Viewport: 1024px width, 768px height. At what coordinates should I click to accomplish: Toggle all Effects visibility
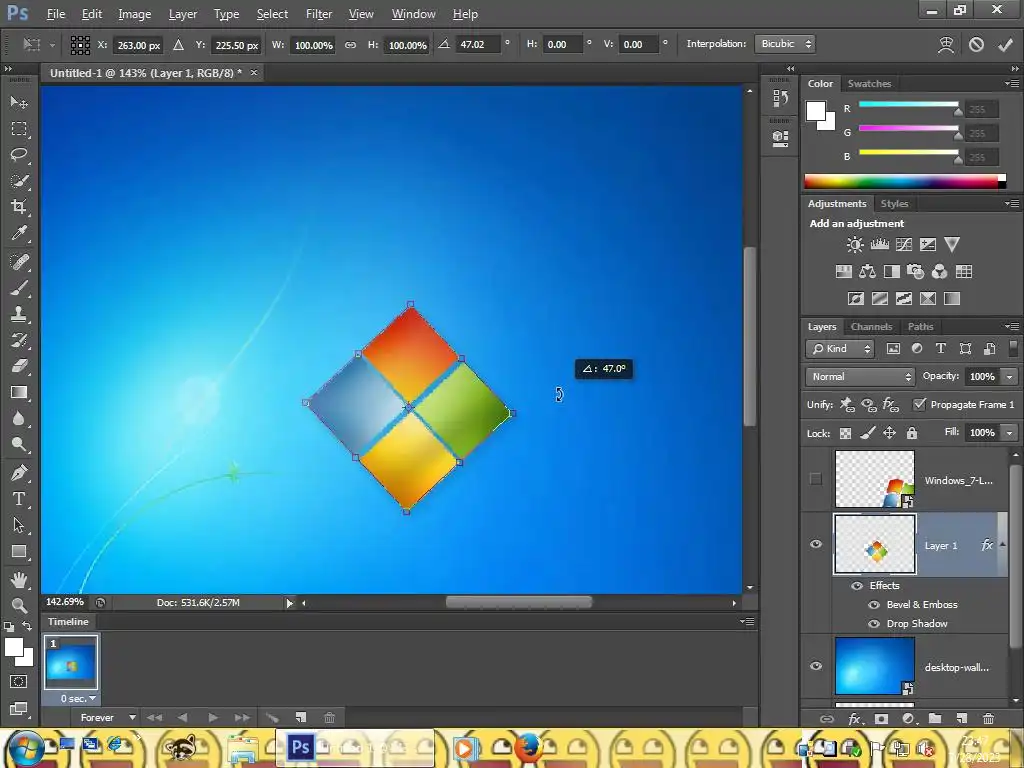[857, 586]
